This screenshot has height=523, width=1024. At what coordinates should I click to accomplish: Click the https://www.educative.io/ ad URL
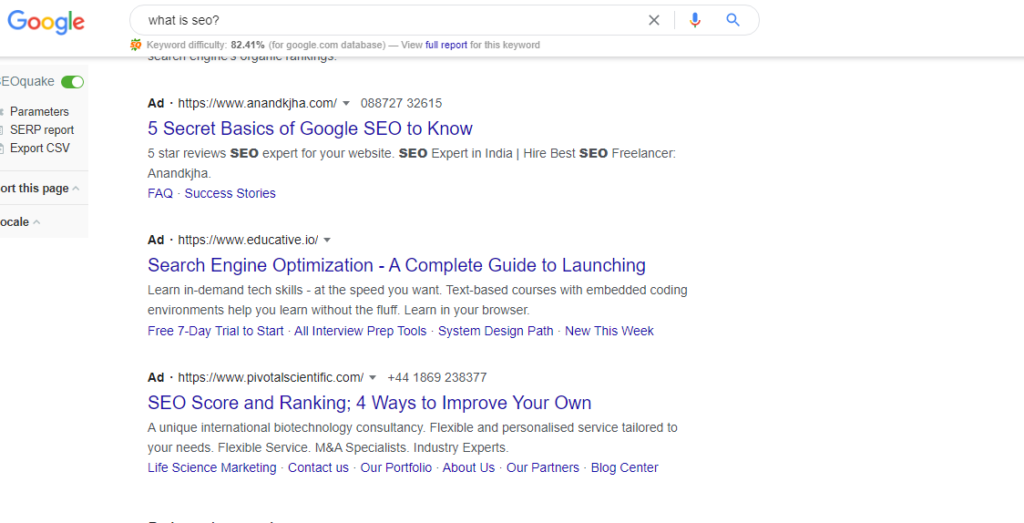(x=248, y=240)
